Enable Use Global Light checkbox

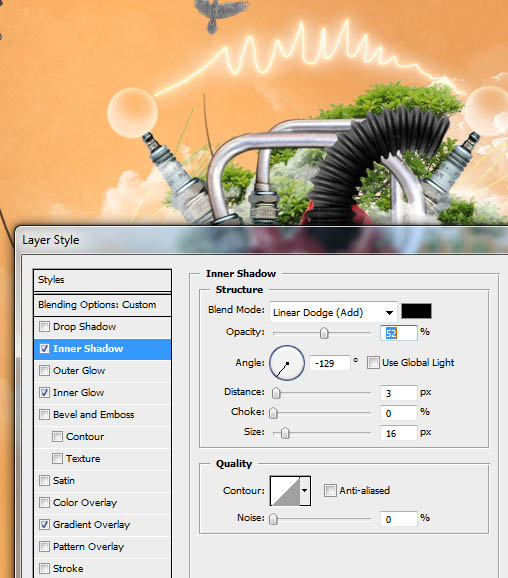pyautogui.click(x=373, y=363)
